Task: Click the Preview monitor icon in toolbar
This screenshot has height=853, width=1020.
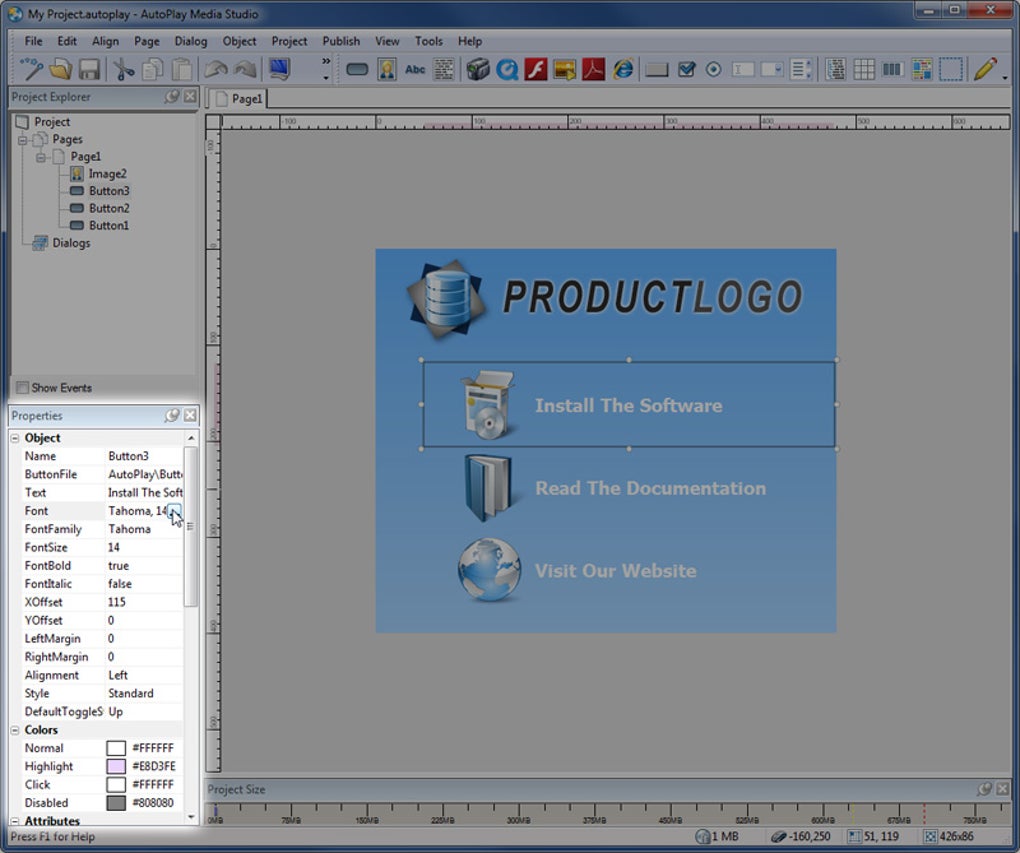Action: coord(279,69)
